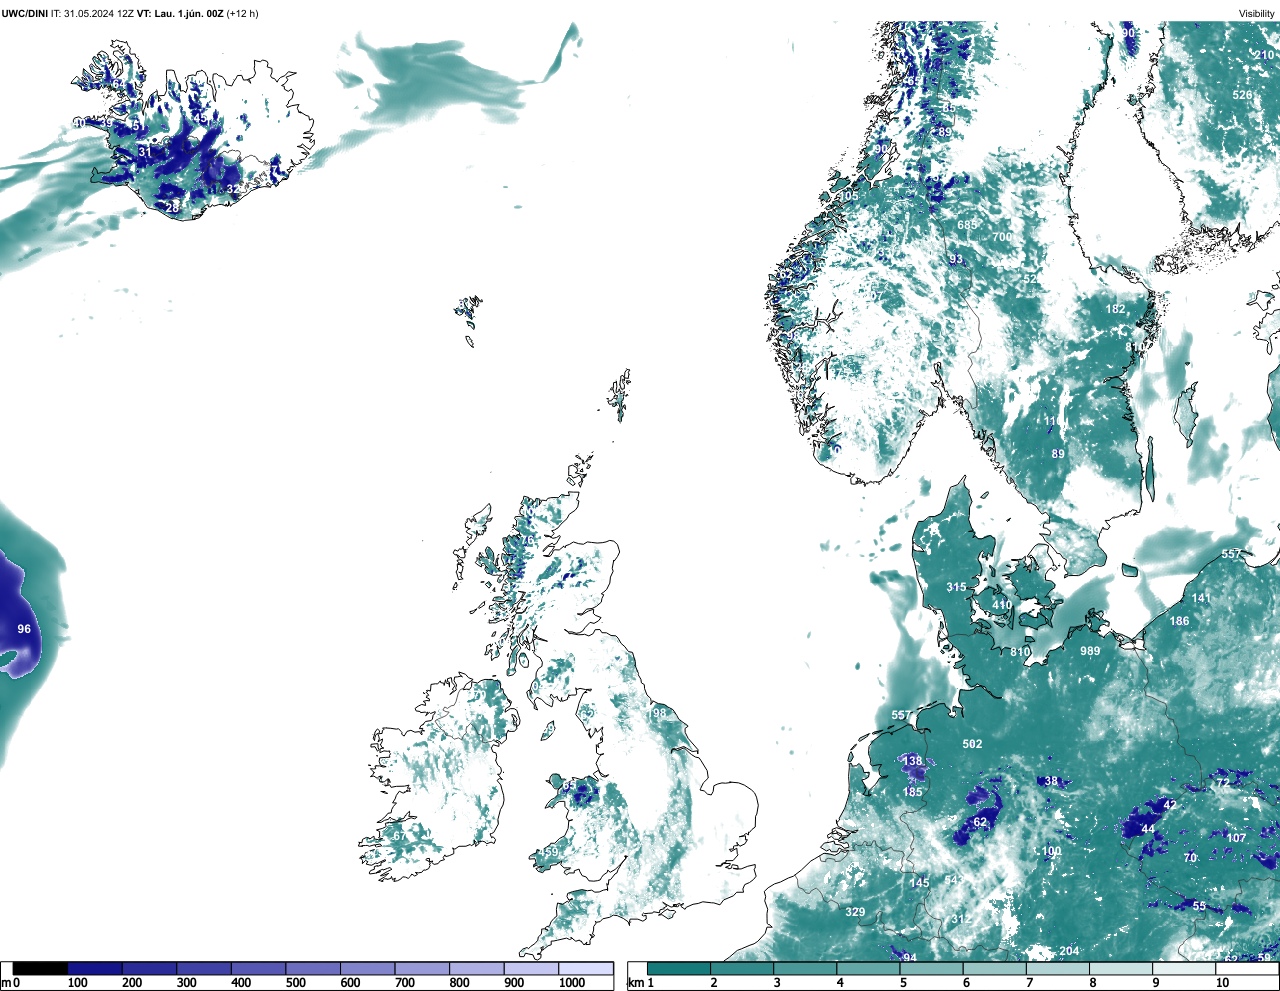
Task: Click the '28' value on Iceland south coast
Action: click(173, 207)
